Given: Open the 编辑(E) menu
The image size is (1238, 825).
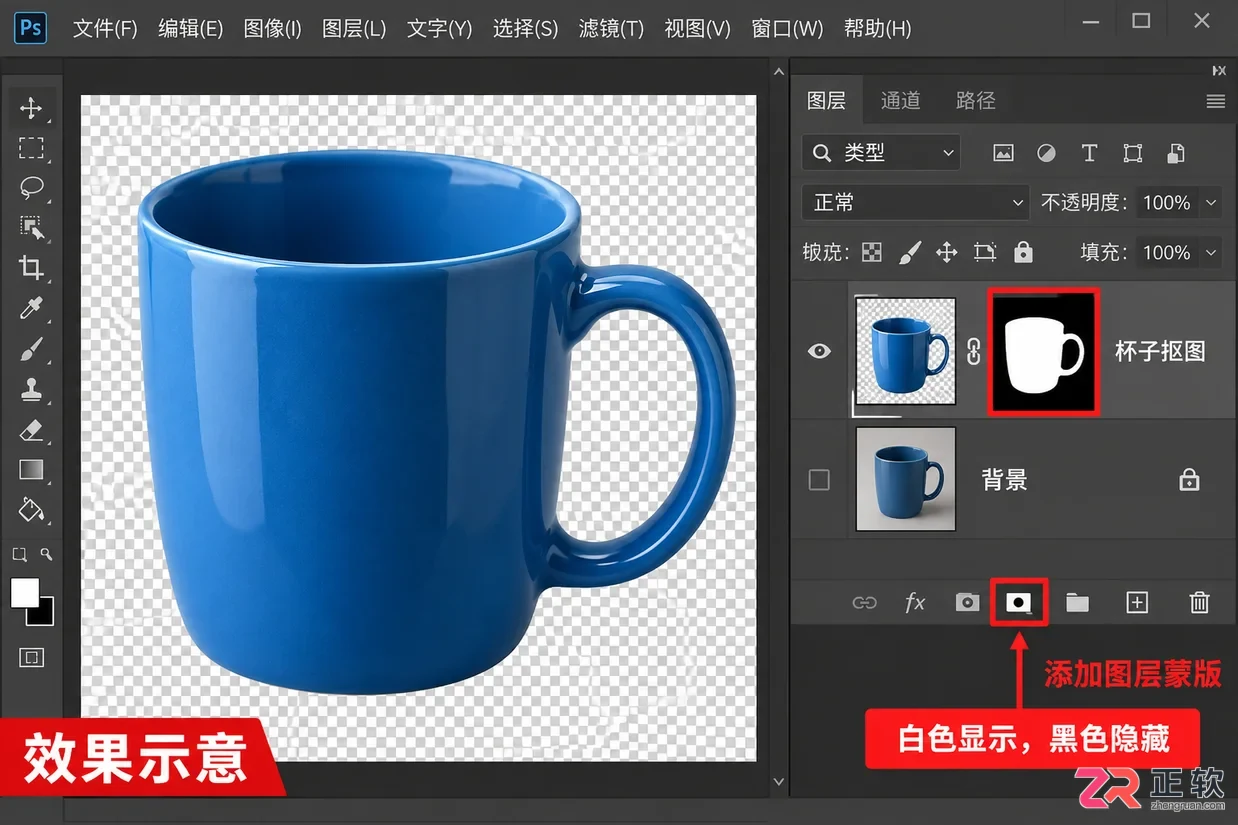Looking at the screenshot, I should (x=190, y=29).
